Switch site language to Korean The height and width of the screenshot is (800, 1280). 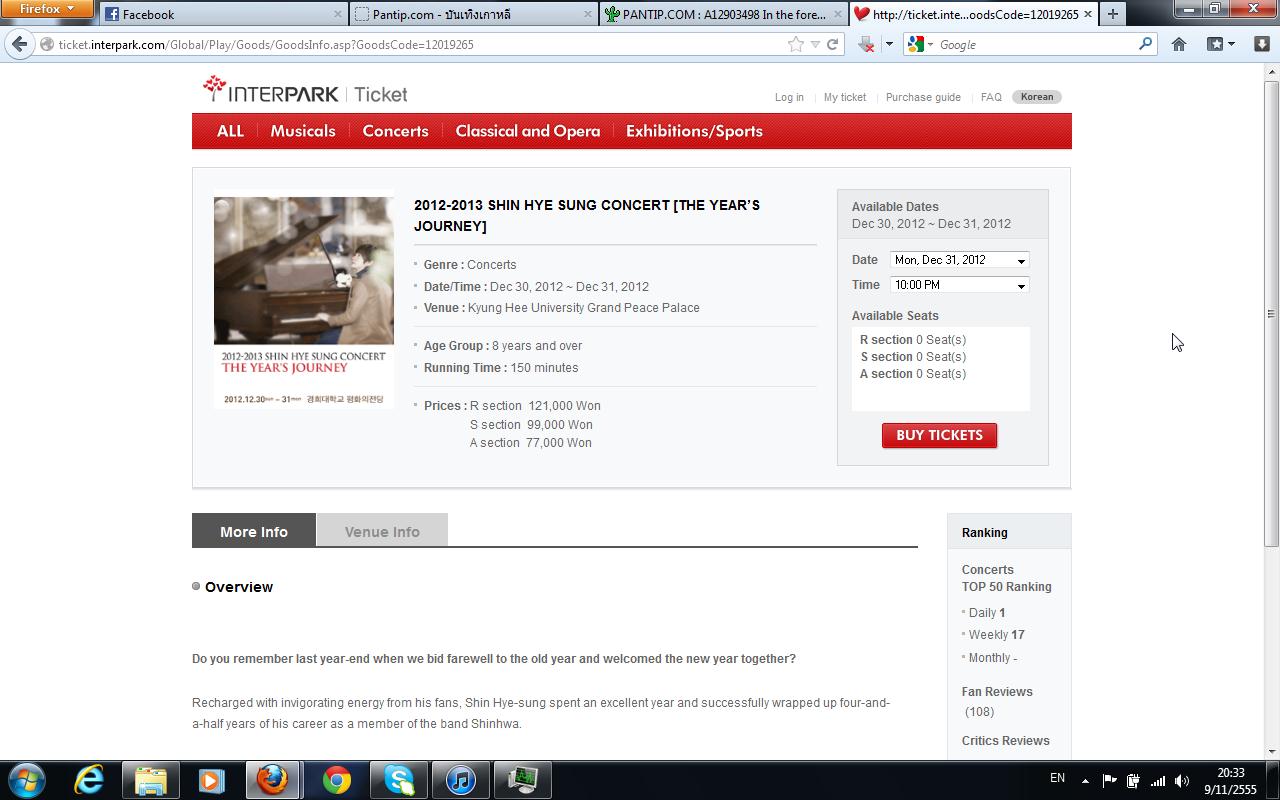(1037, 97)
